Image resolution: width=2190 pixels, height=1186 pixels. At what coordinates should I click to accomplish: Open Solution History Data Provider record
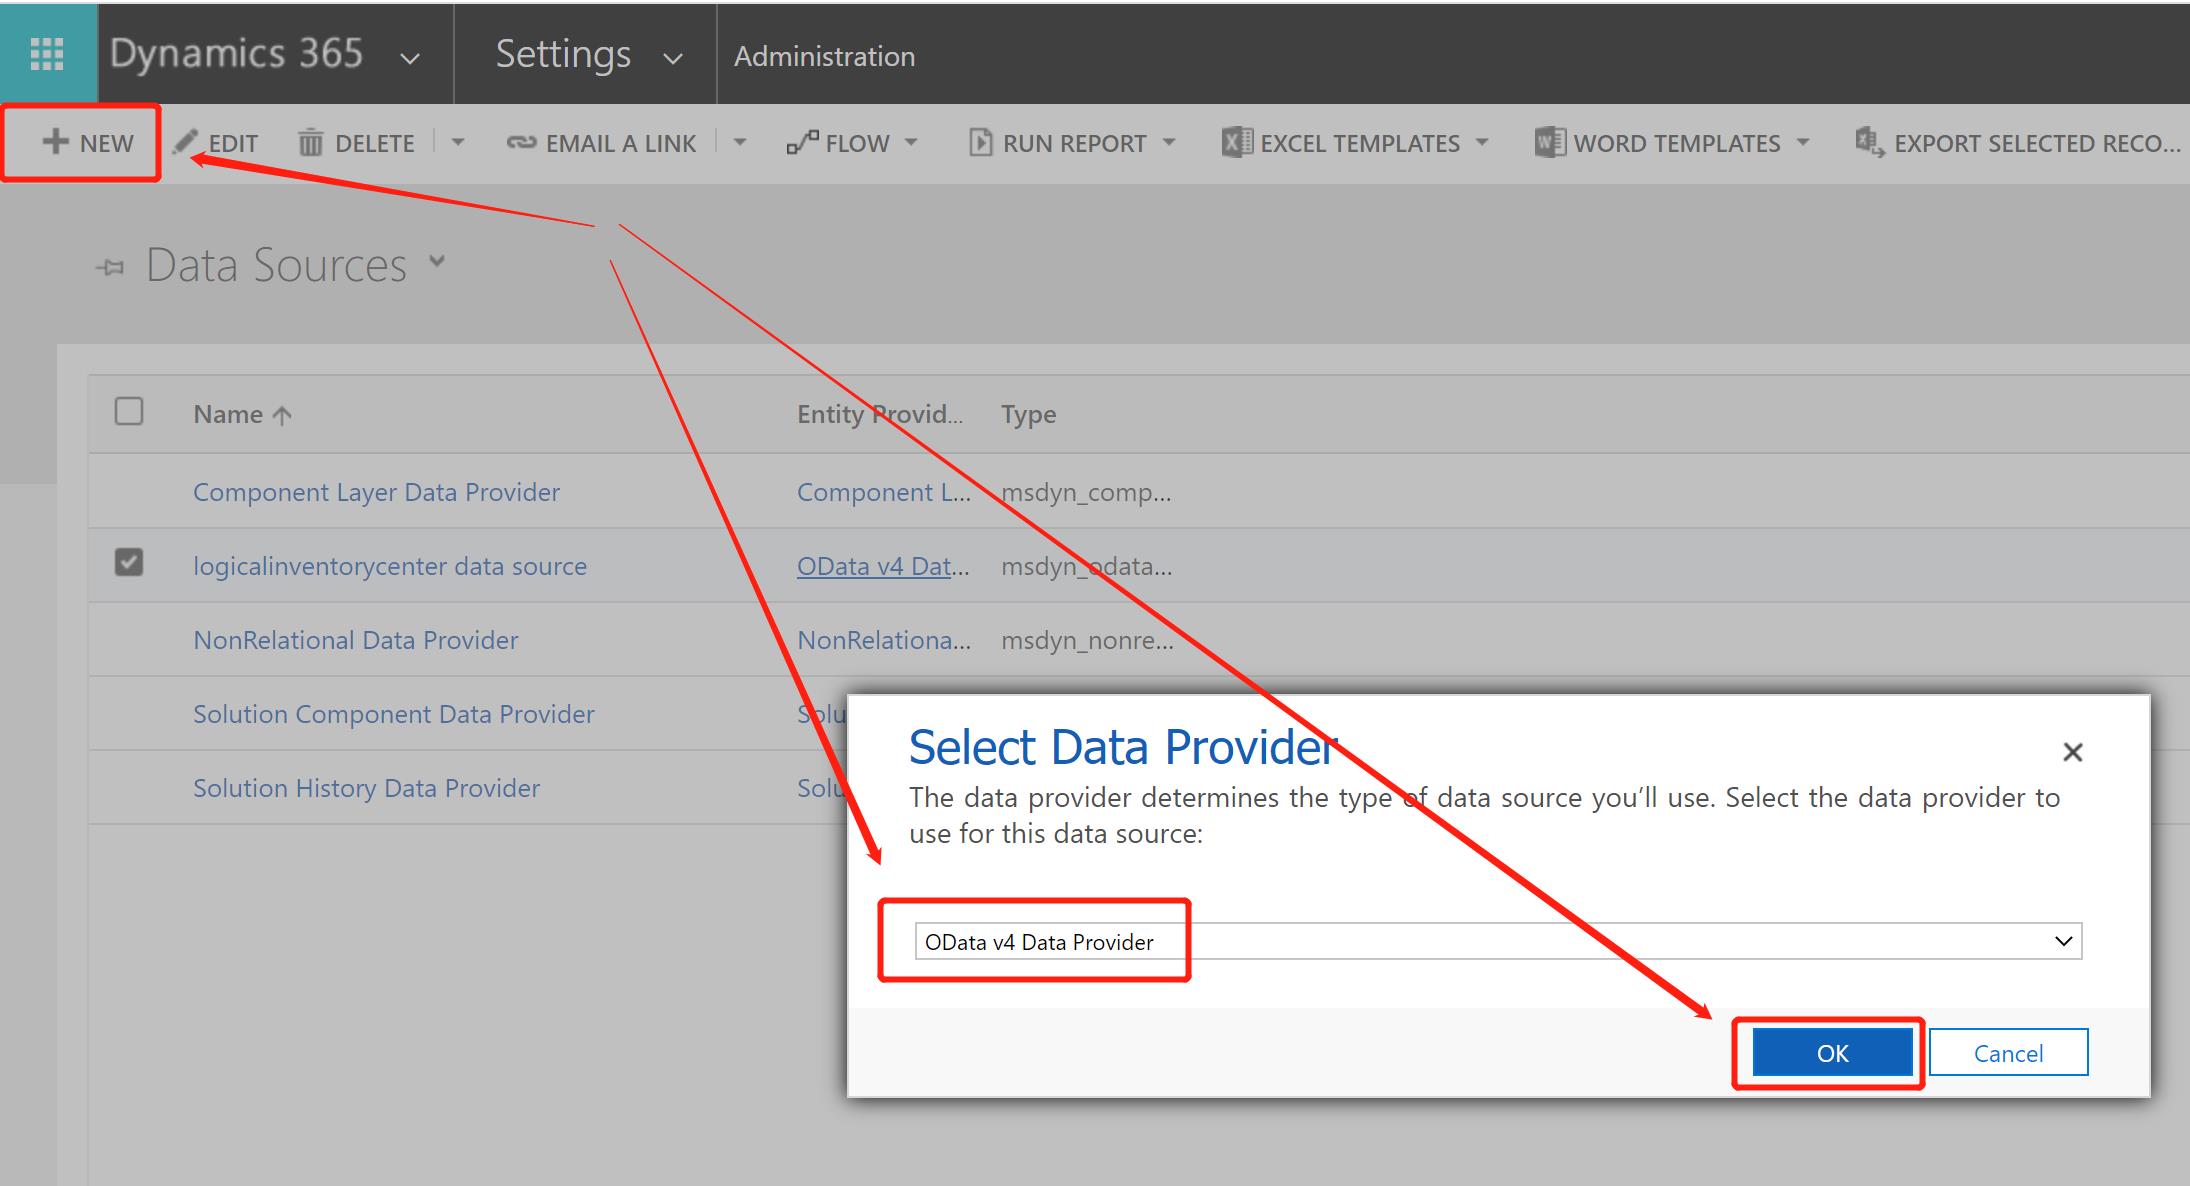(x=366, y=788)
